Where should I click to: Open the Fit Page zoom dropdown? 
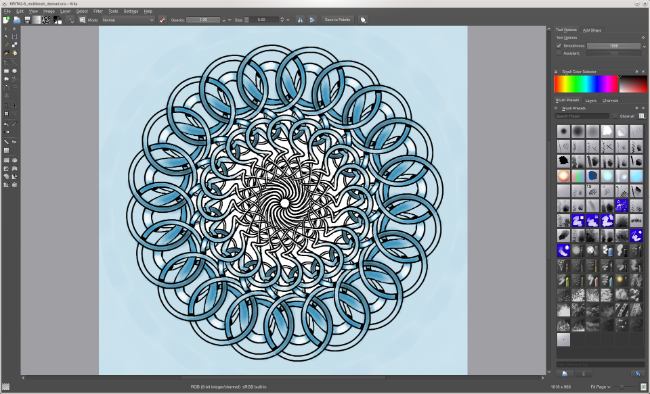click(600, 387)
